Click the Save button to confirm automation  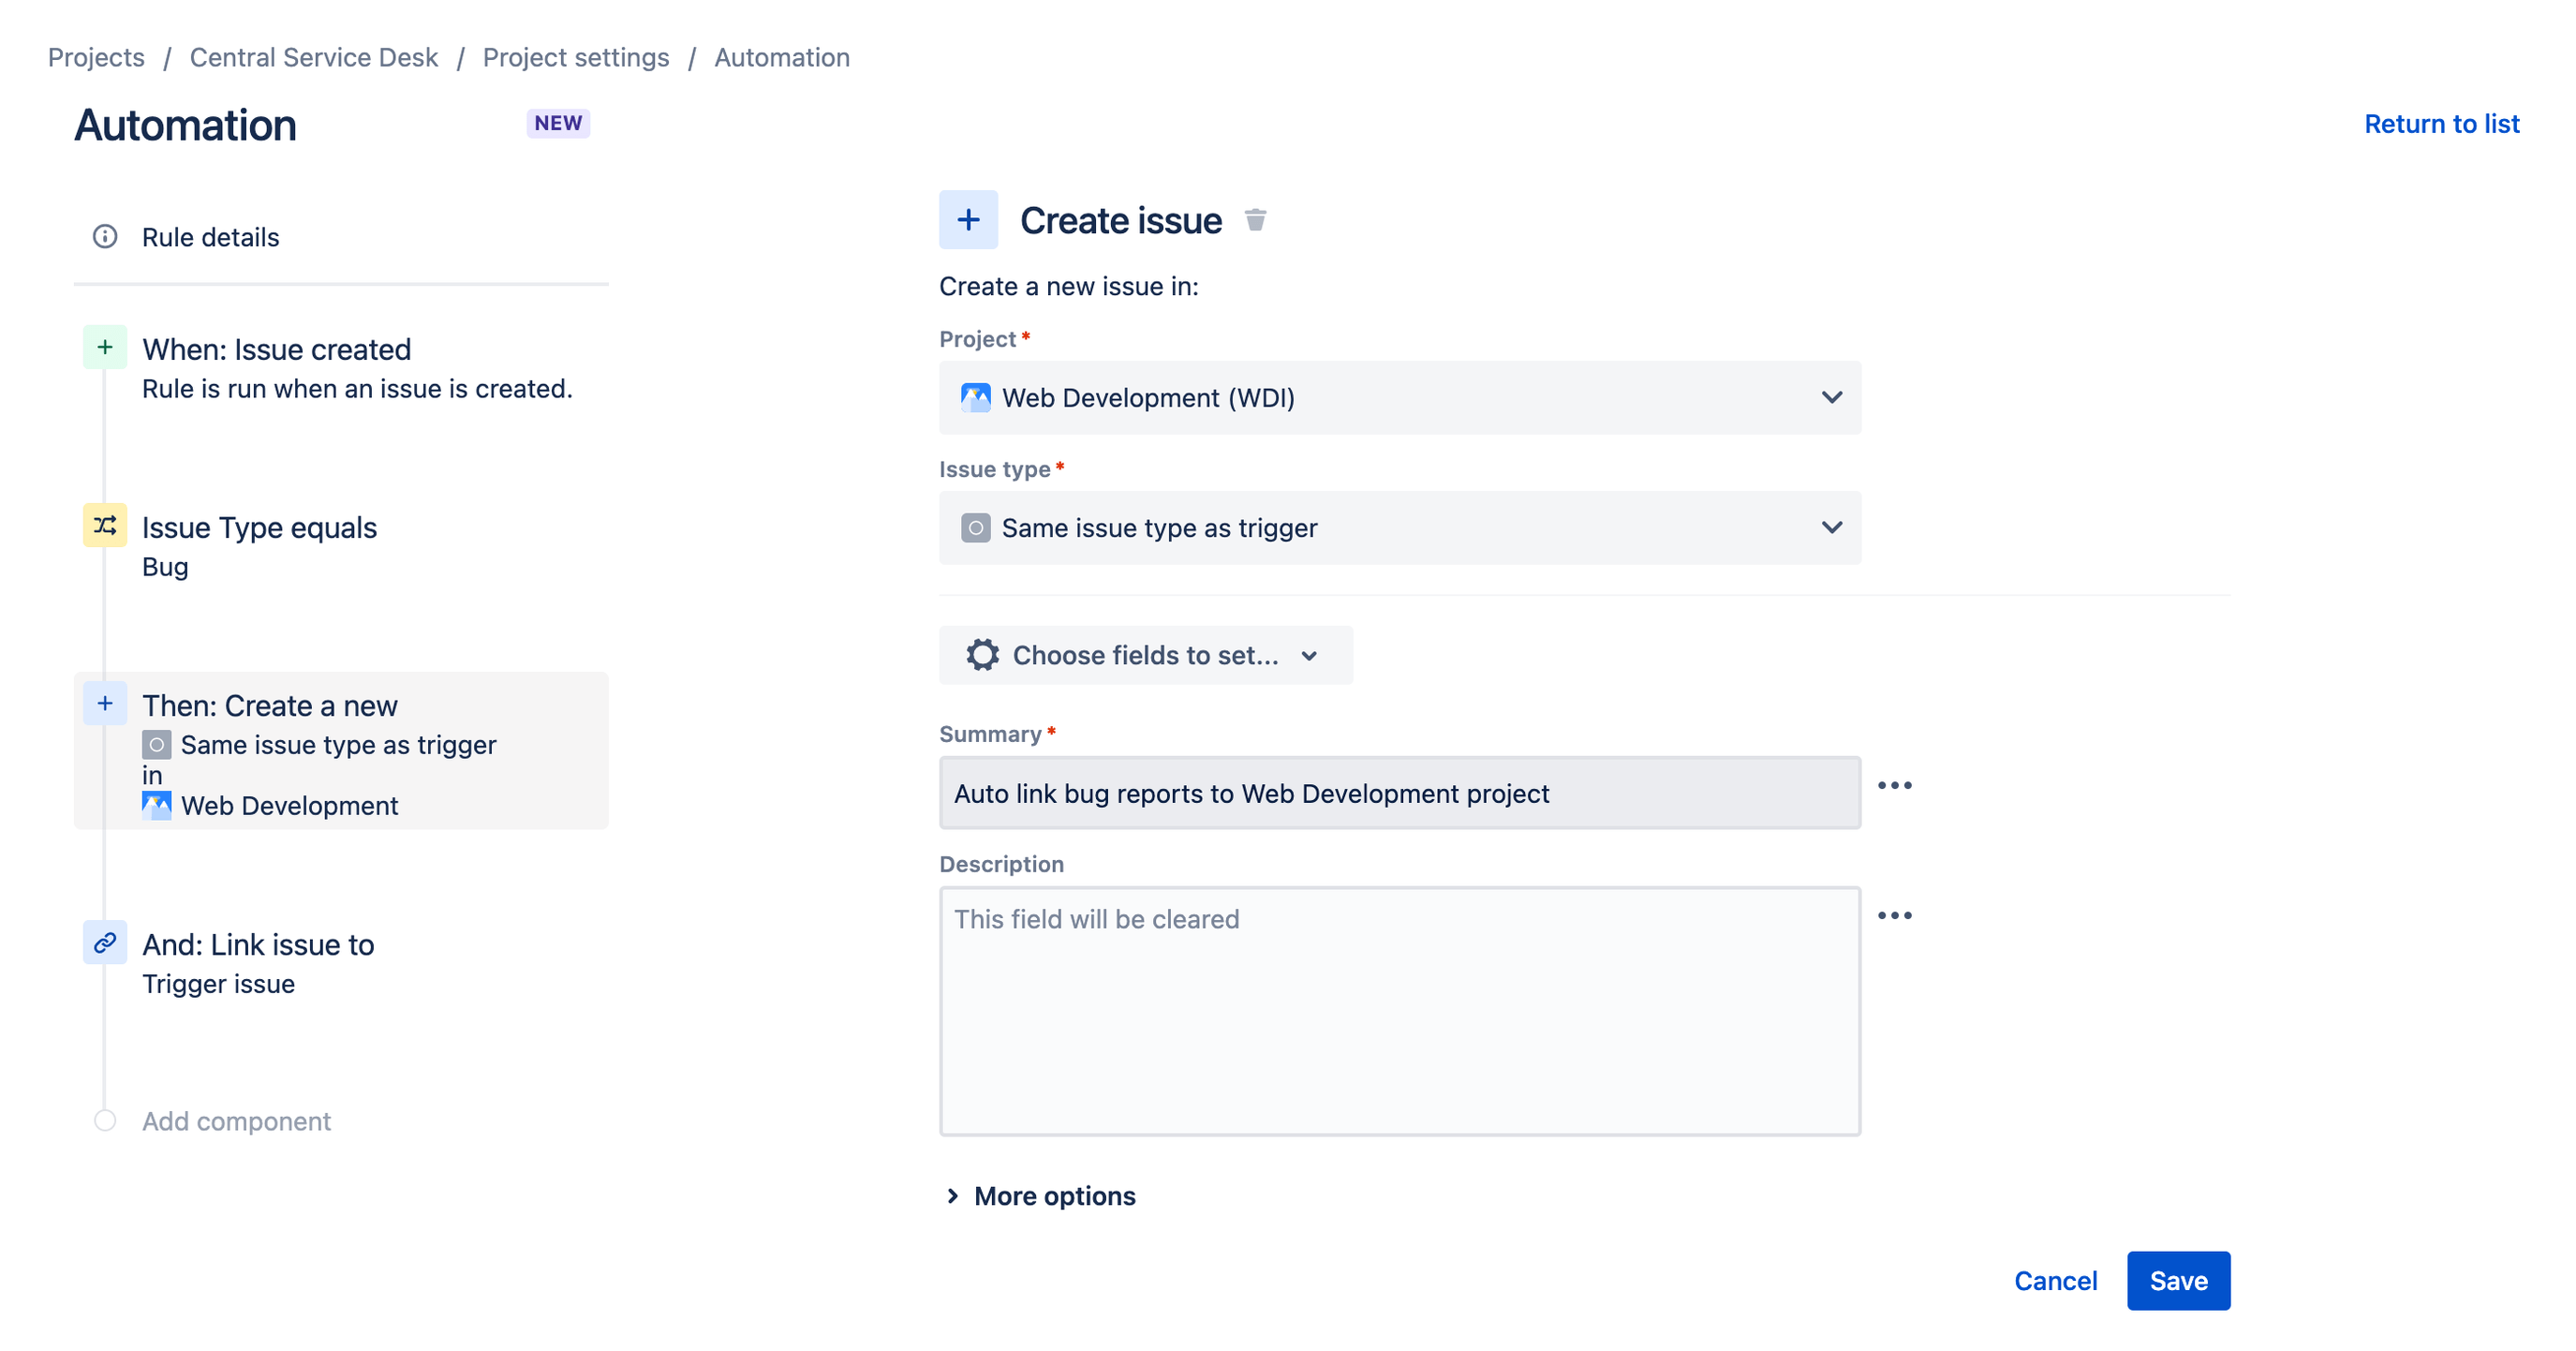click(x=2177, y=1281)
